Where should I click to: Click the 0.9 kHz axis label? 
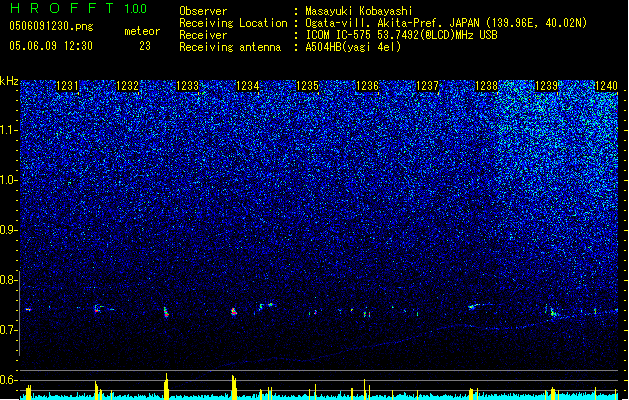point(9,230)
